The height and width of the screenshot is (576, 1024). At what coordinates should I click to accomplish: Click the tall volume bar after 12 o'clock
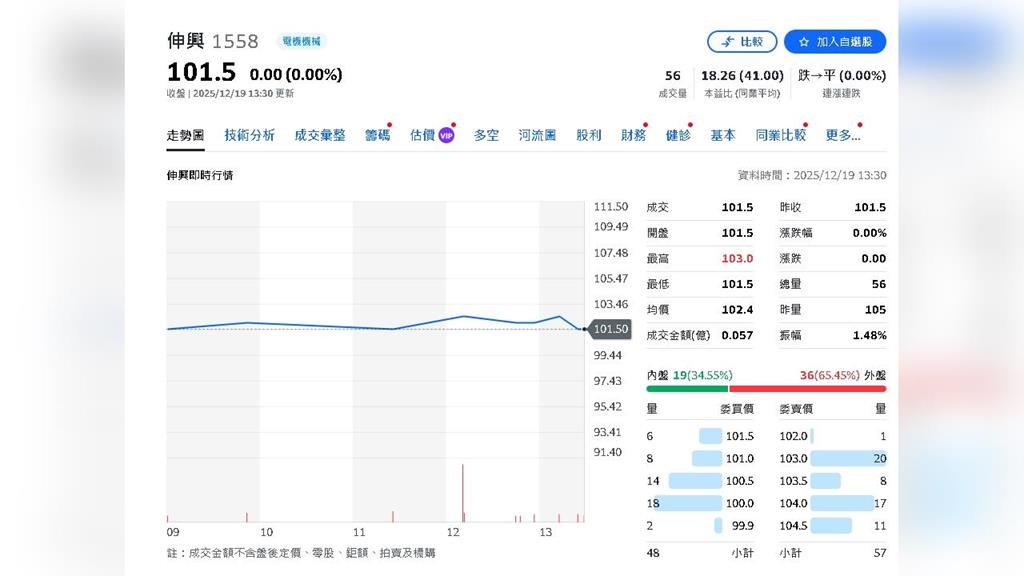463,492
